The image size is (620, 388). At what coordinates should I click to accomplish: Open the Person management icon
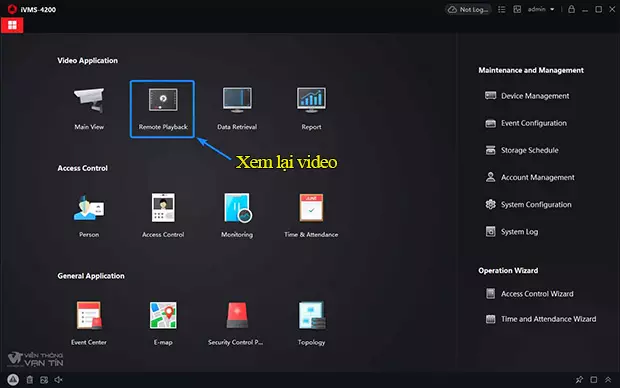coord(89,207)
